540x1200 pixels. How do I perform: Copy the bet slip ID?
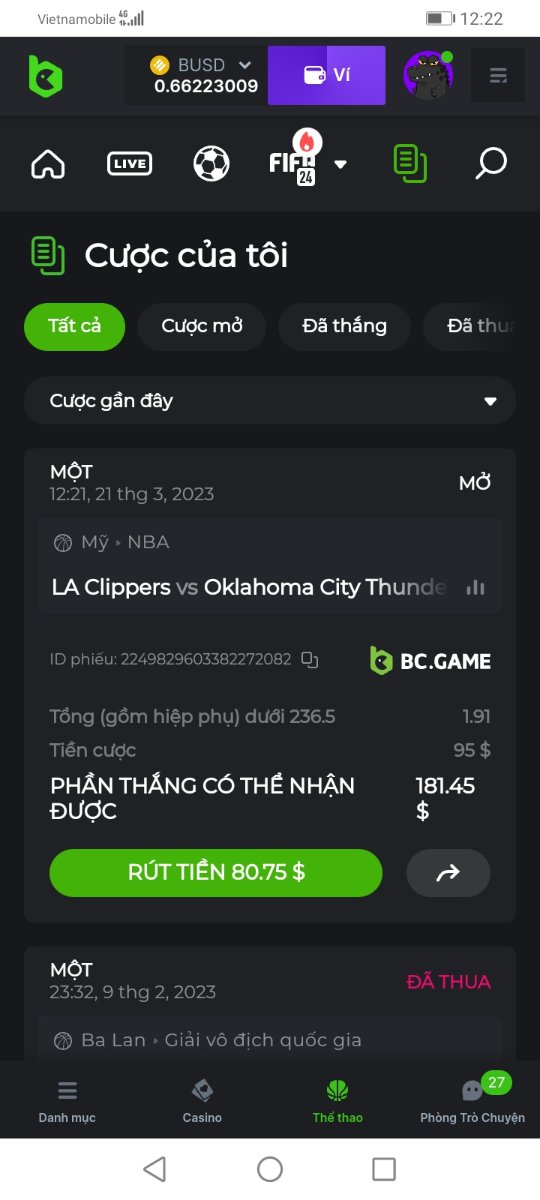click(309, 660)
